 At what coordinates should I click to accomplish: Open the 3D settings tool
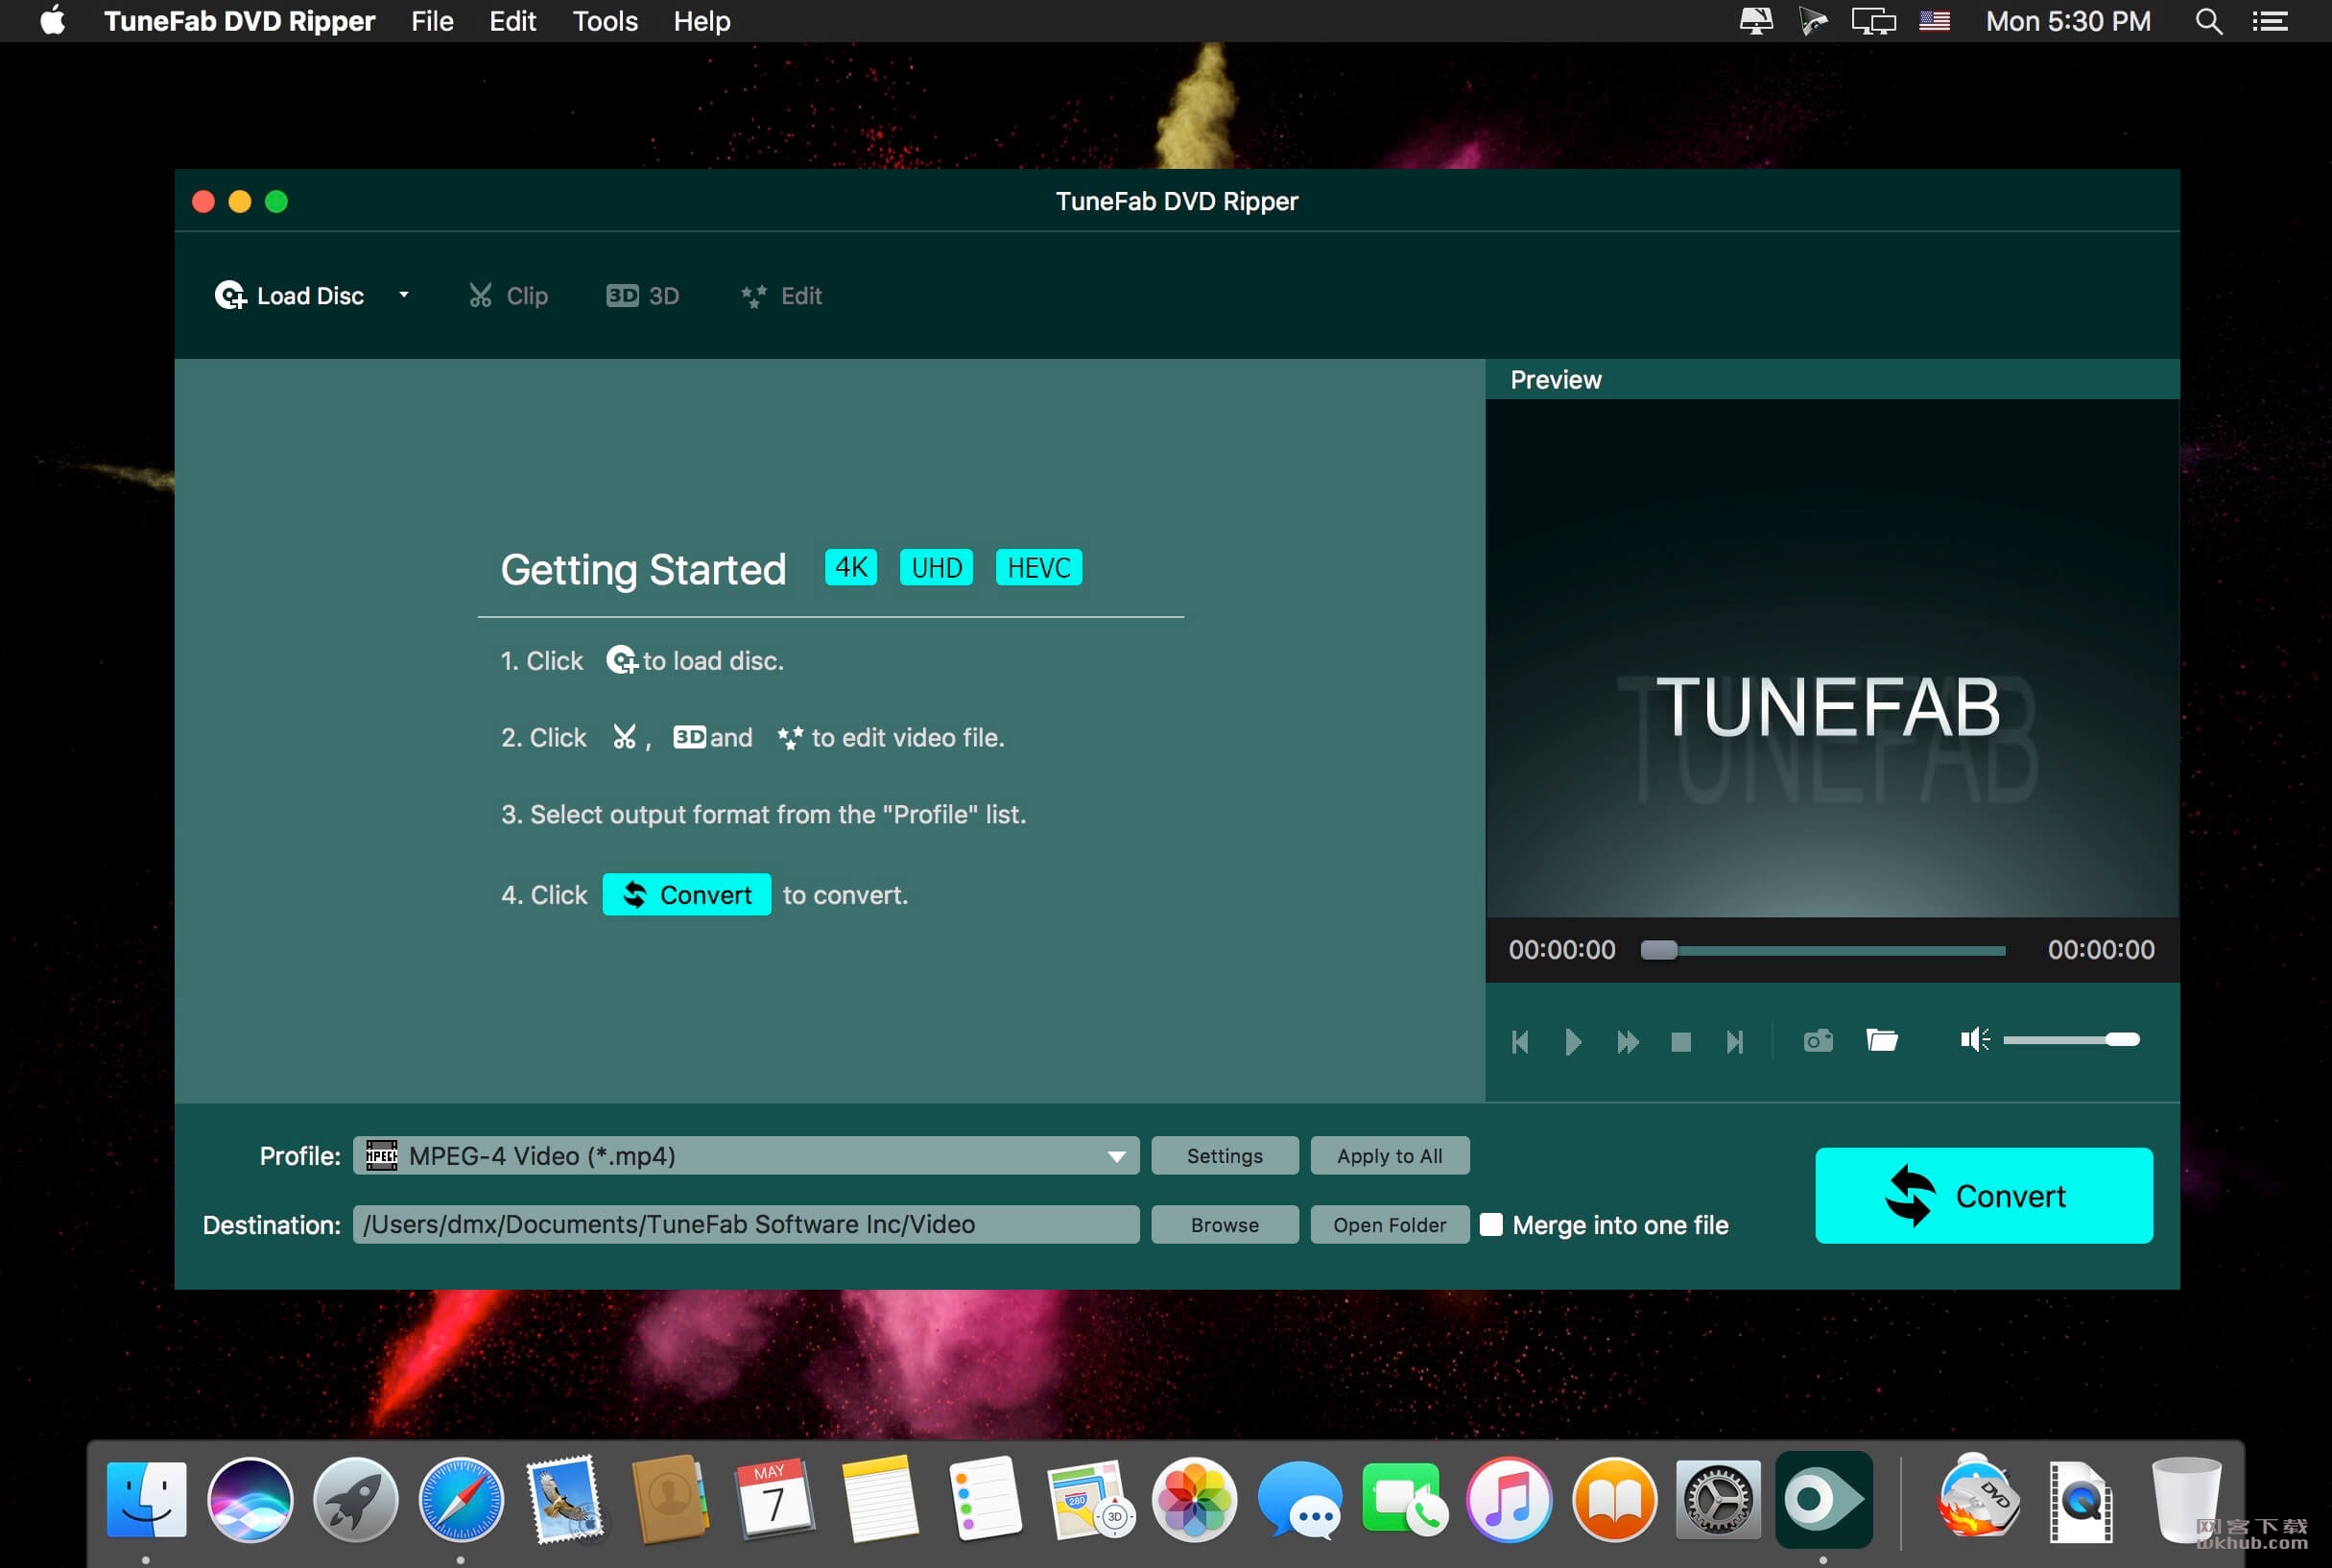(643, 296)
